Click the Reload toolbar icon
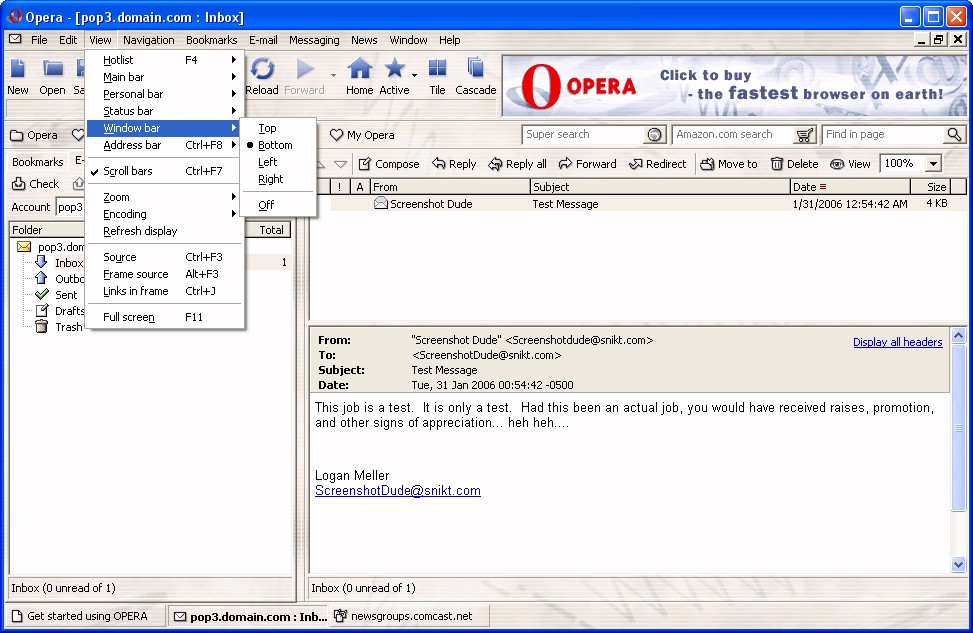Screen dimensions: 973x633 tap(262, 70)
